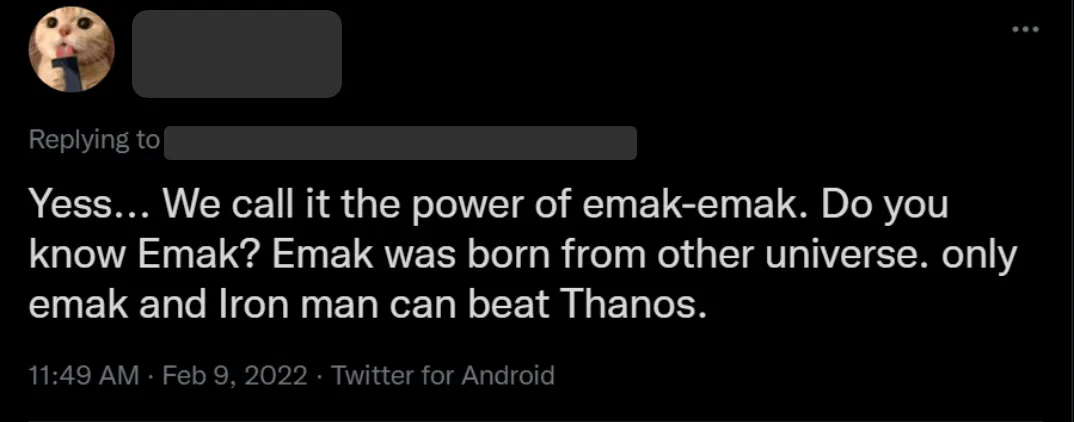The height and width of the screenshot is (422, 1074).
Task: Open the redacted display name next to avatar
Action: tap(236, 53)
